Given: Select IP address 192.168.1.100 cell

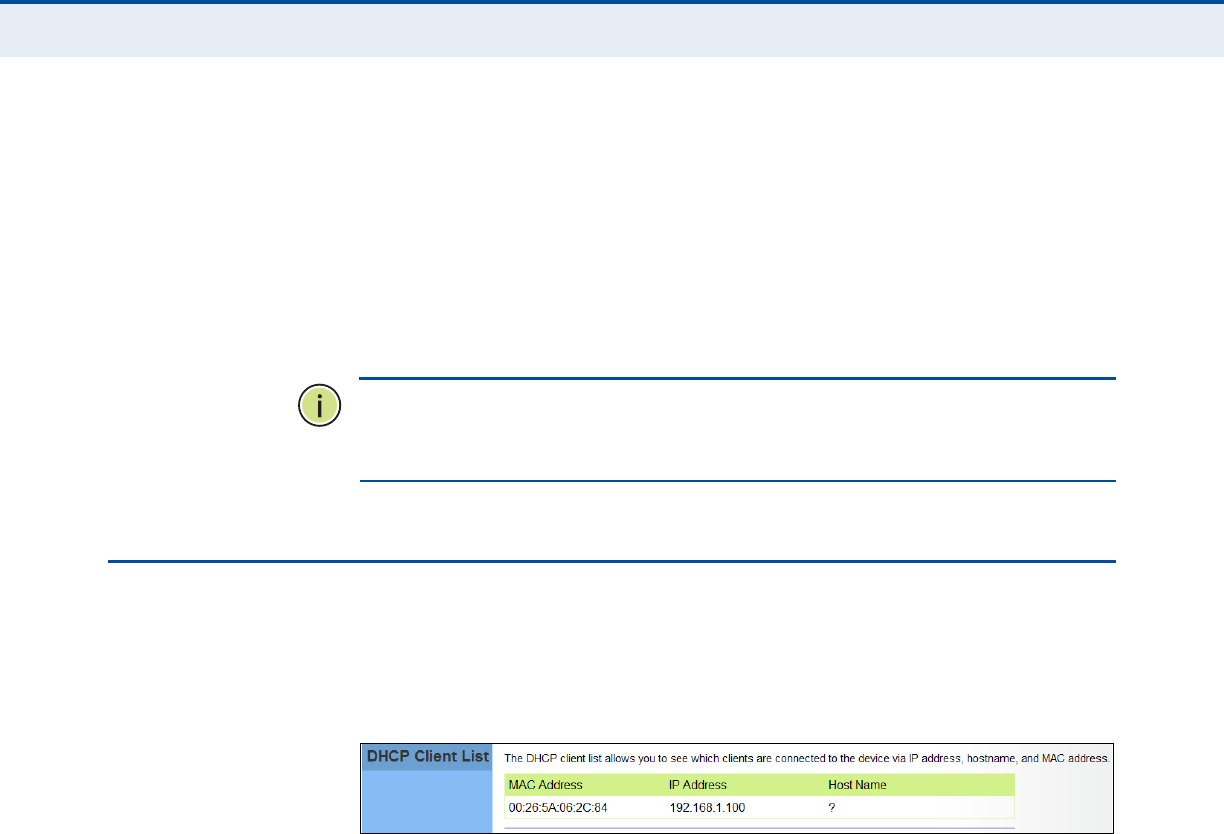Looking at the screenshot, I should coord(707,807).
